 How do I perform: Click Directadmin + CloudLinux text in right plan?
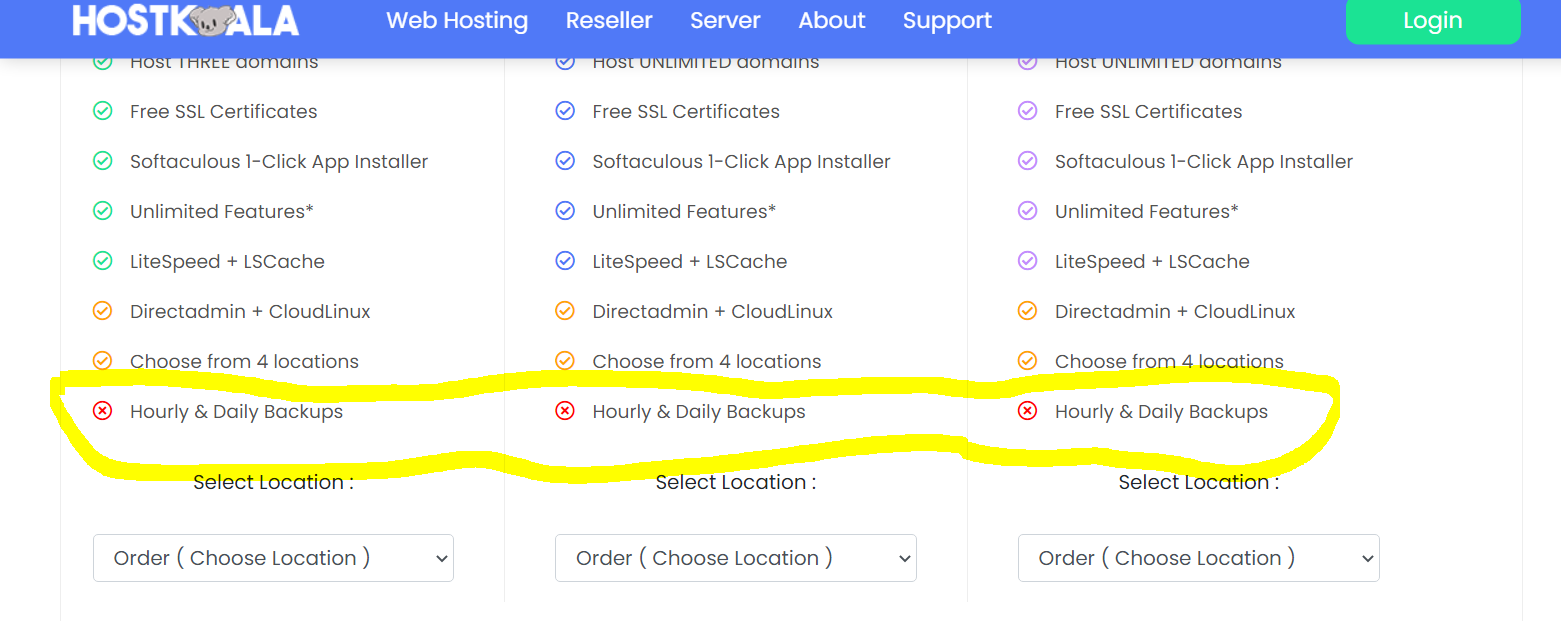click(1175, 311)
